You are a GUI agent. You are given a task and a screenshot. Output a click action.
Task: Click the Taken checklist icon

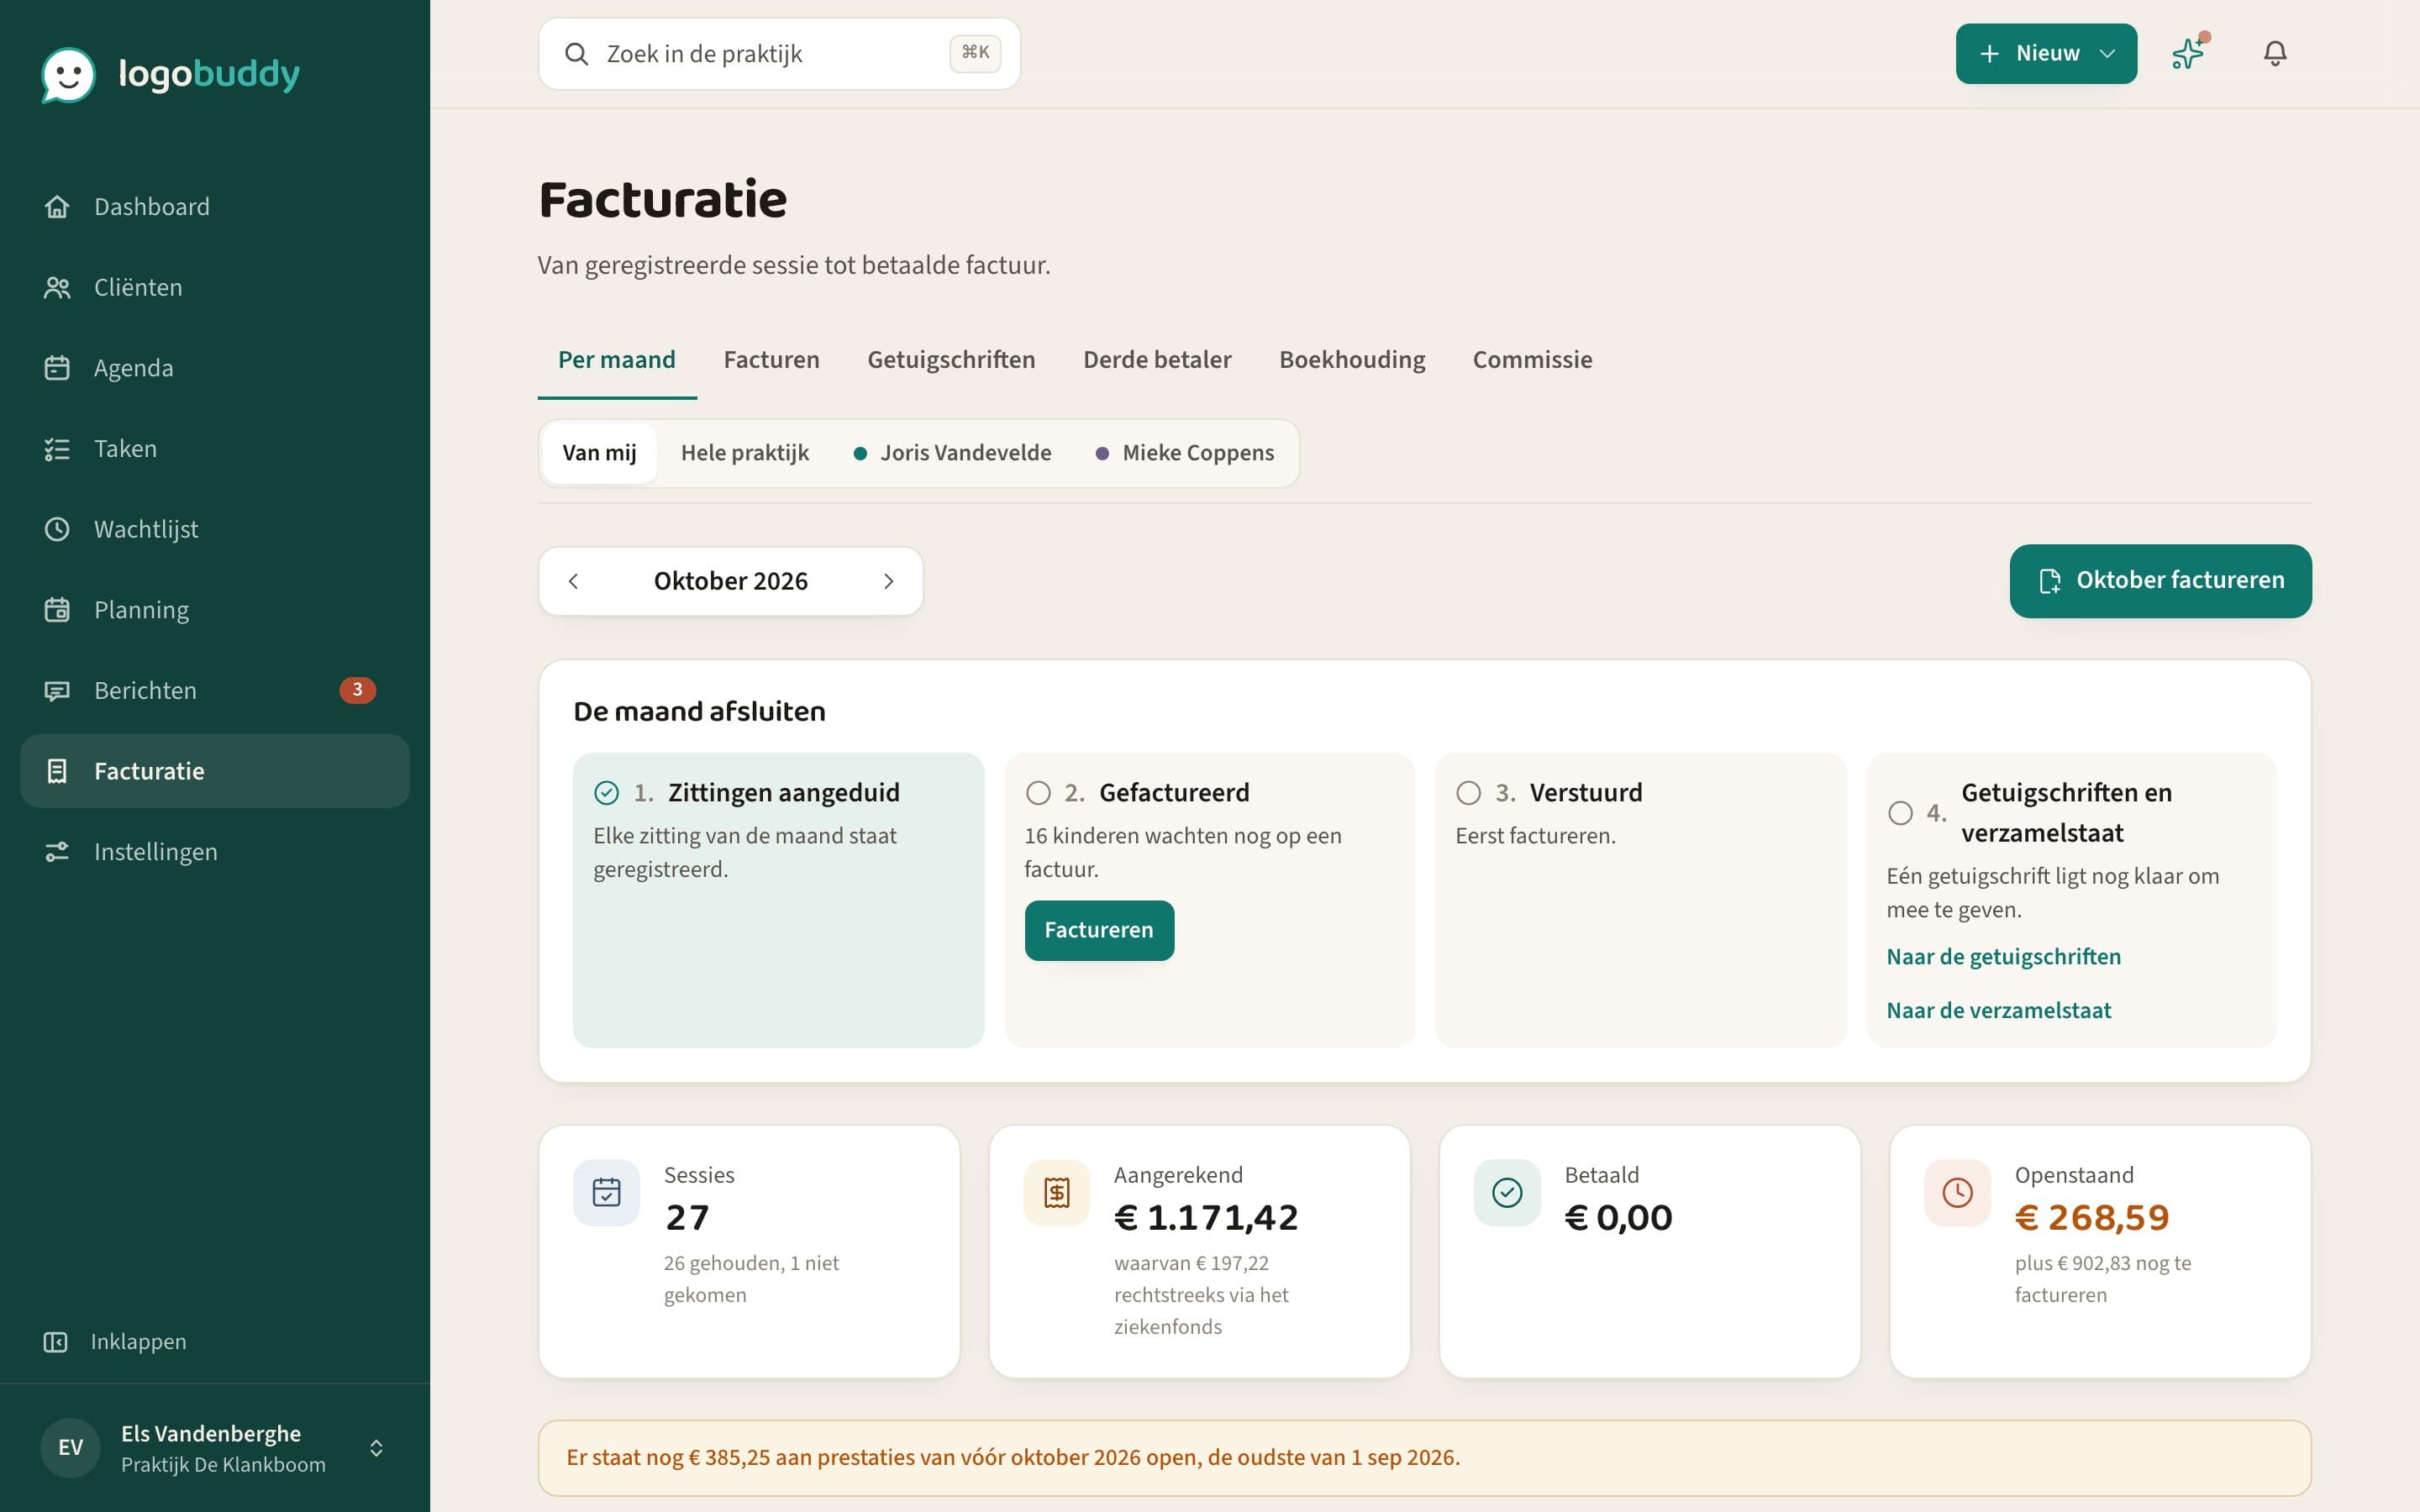tap(57, 449)
